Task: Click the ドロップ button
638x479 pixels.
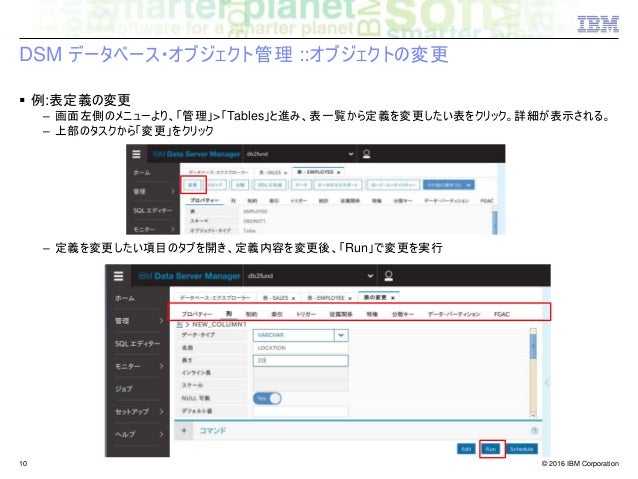Action: (x=216, y=185)
